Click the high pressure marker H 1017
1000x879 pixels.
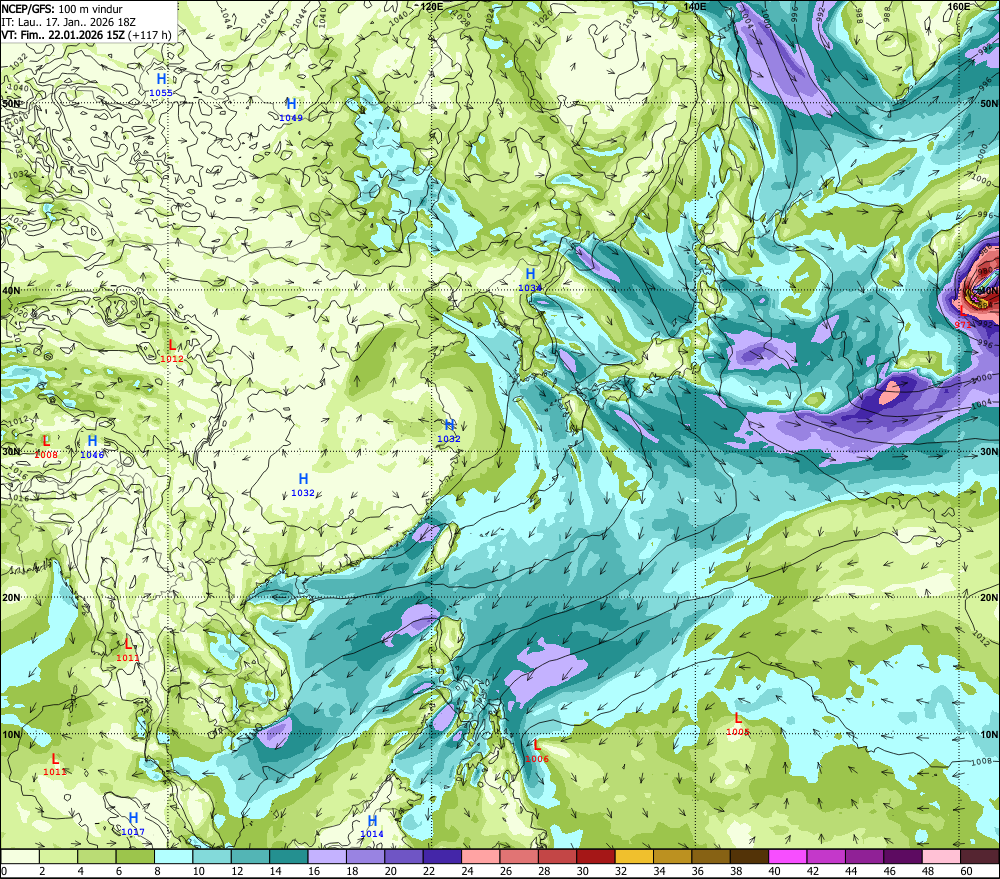pos(133,824)
